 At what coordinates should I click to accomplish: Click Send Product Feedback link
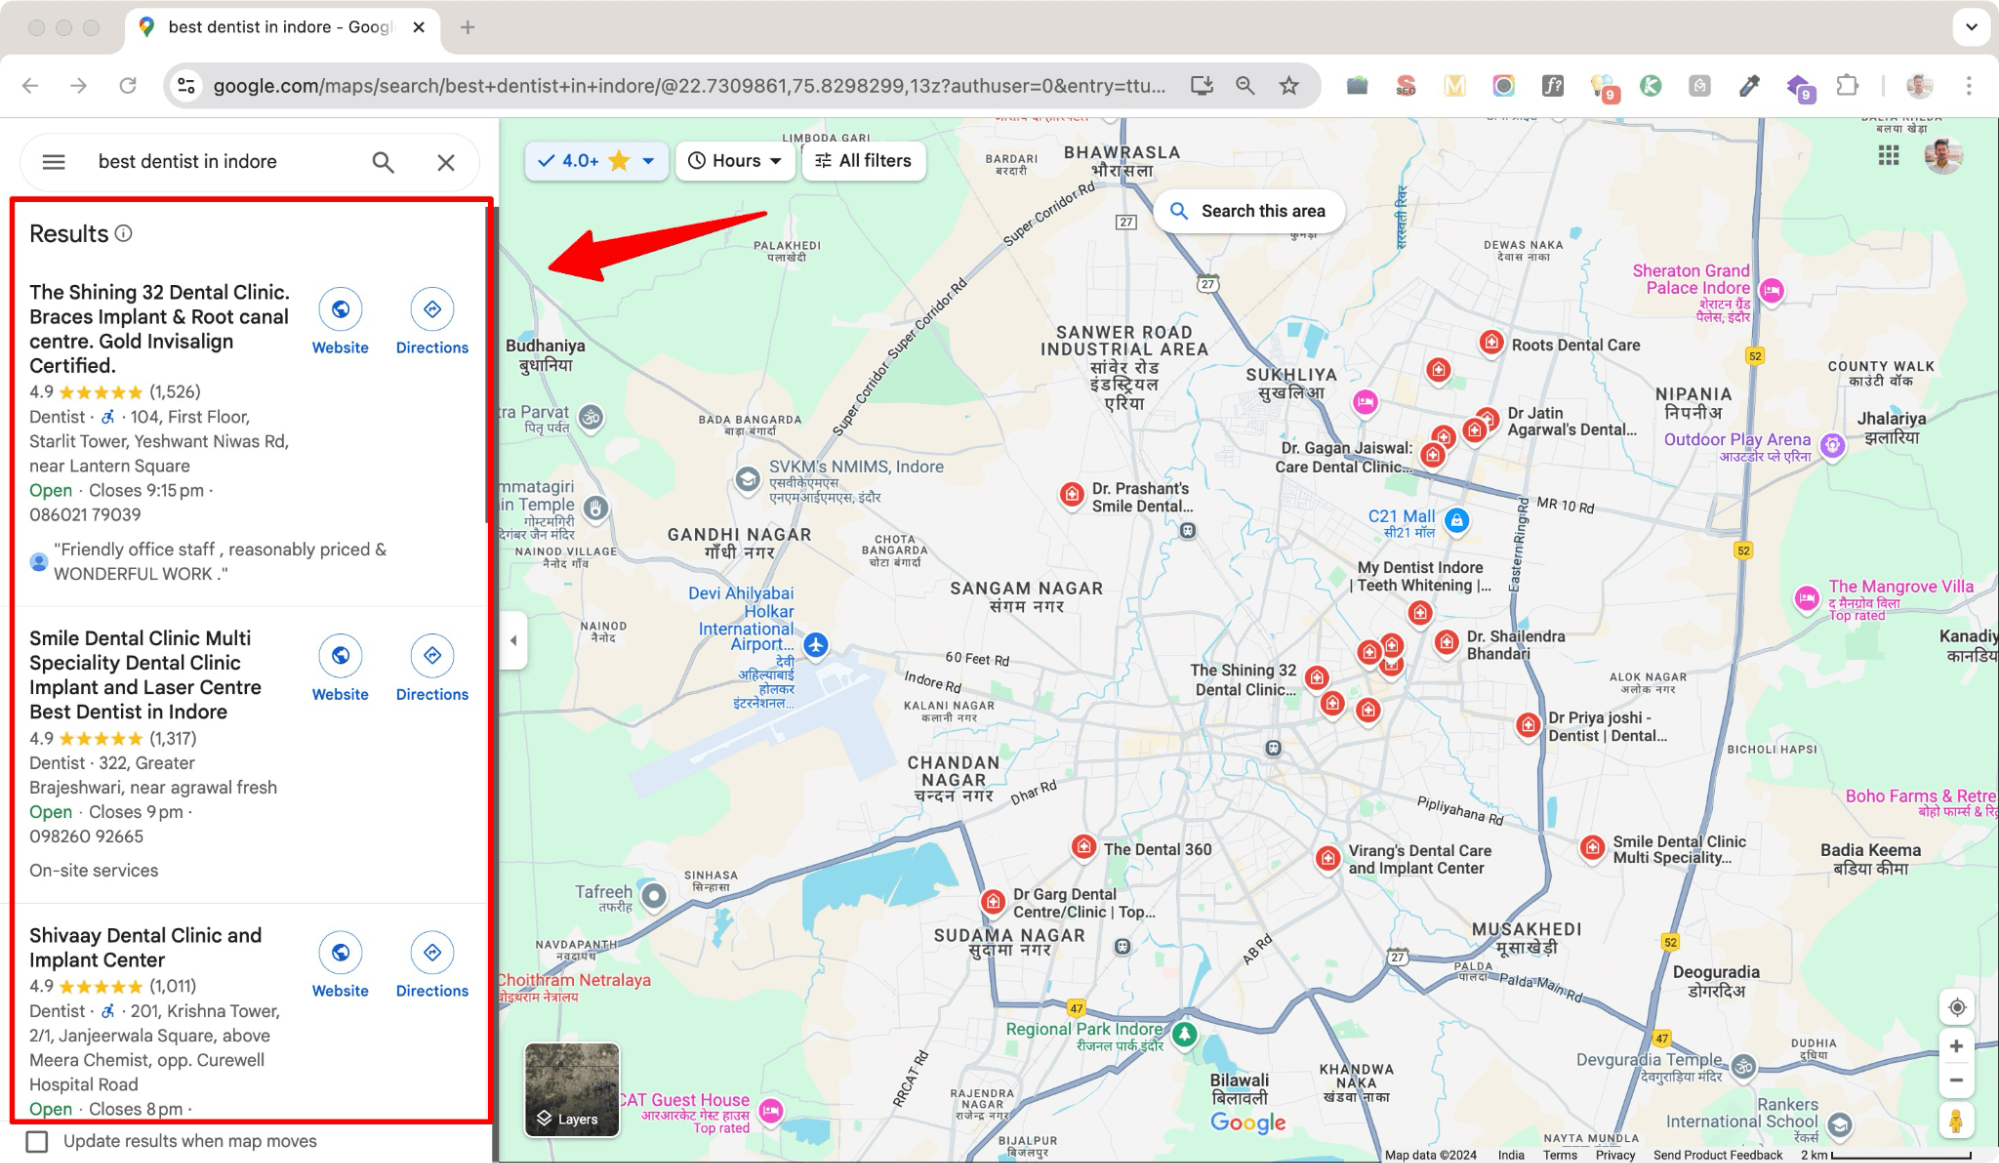[x=1717, y=1155]
